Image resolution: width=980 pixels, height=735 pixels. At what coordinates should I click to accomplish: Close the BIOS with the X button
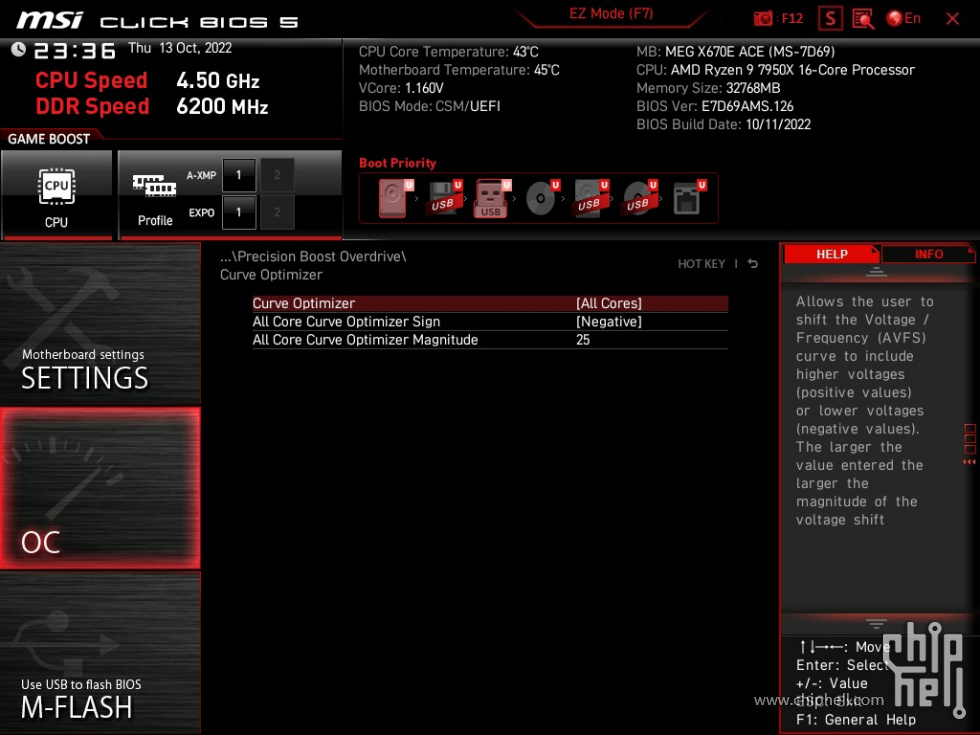[952, 19]
